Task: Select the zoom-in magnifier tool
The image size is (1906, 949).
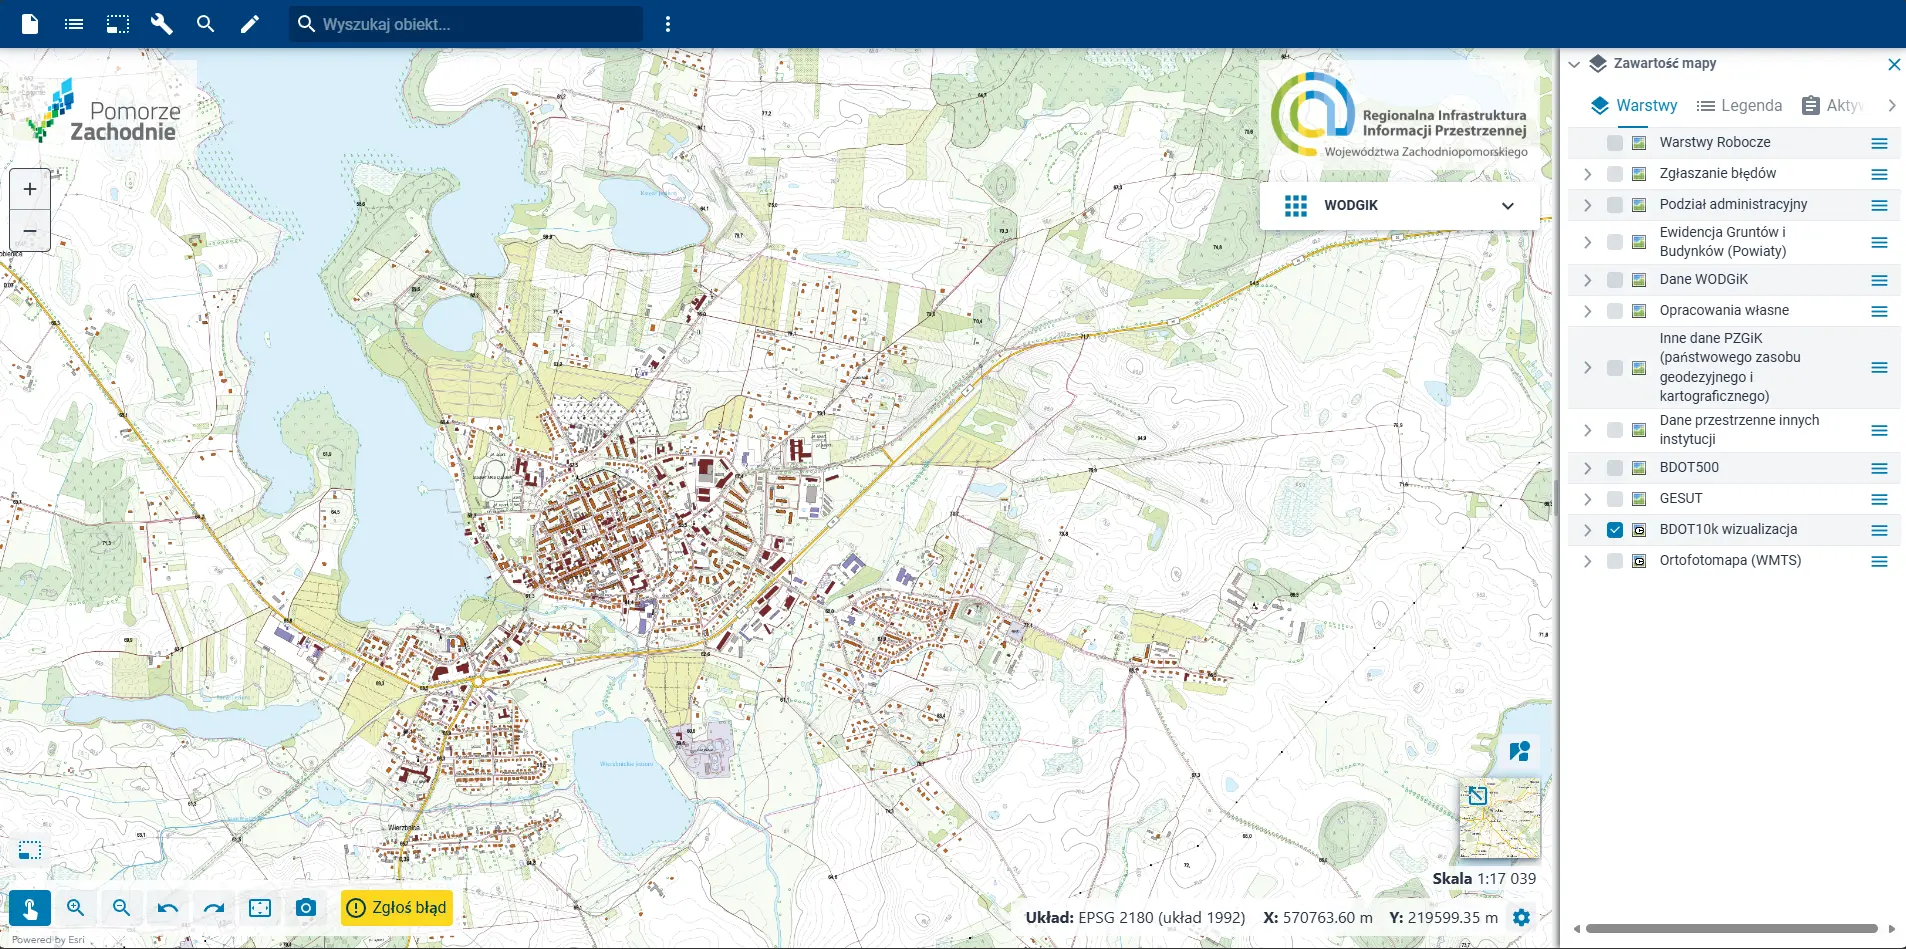Action: coord(75,908)
